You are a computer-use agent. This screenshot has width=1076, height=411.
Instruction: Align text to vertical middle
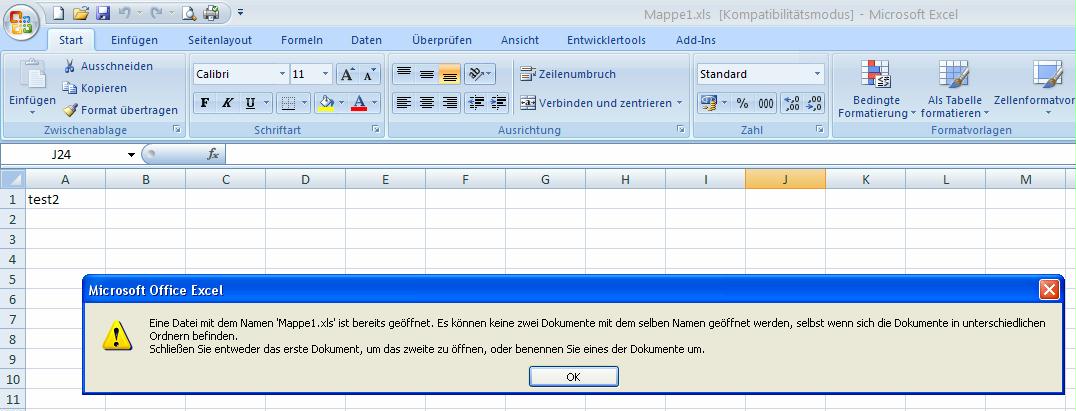(427, 73)
